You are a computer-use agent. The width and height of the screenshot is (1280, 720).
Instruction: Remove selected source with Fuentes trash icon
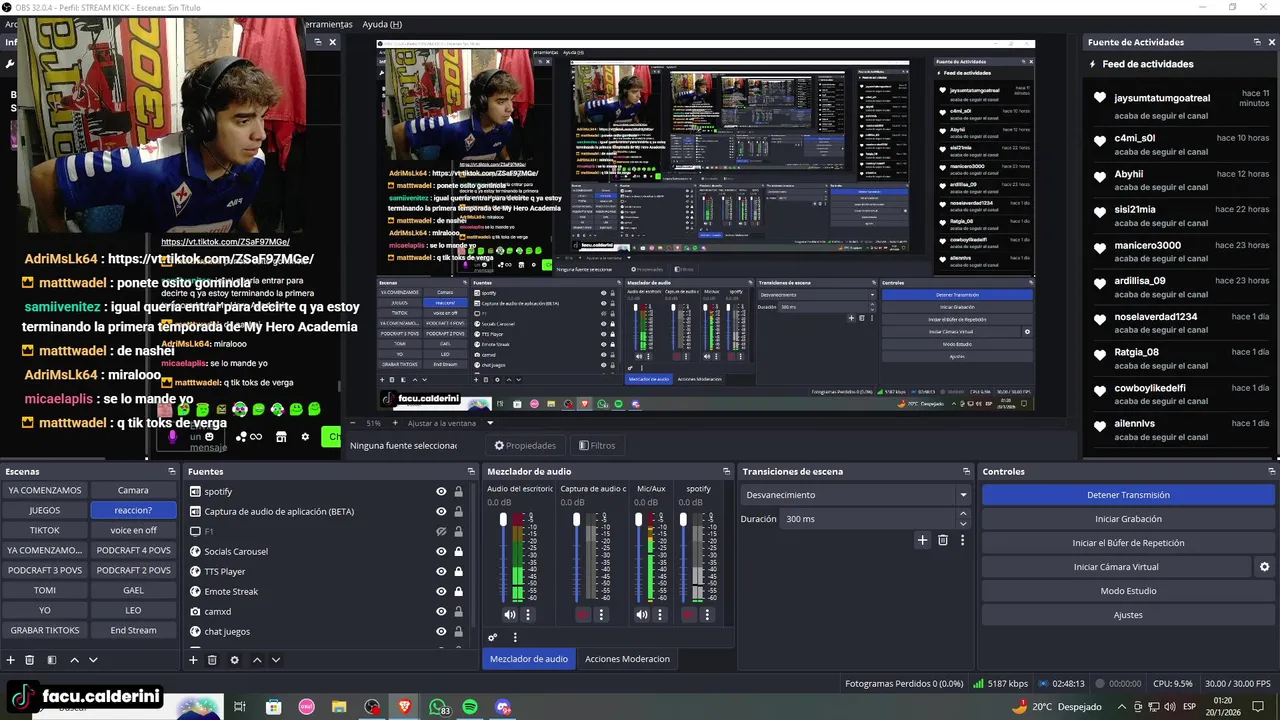(x=212, y=660)
